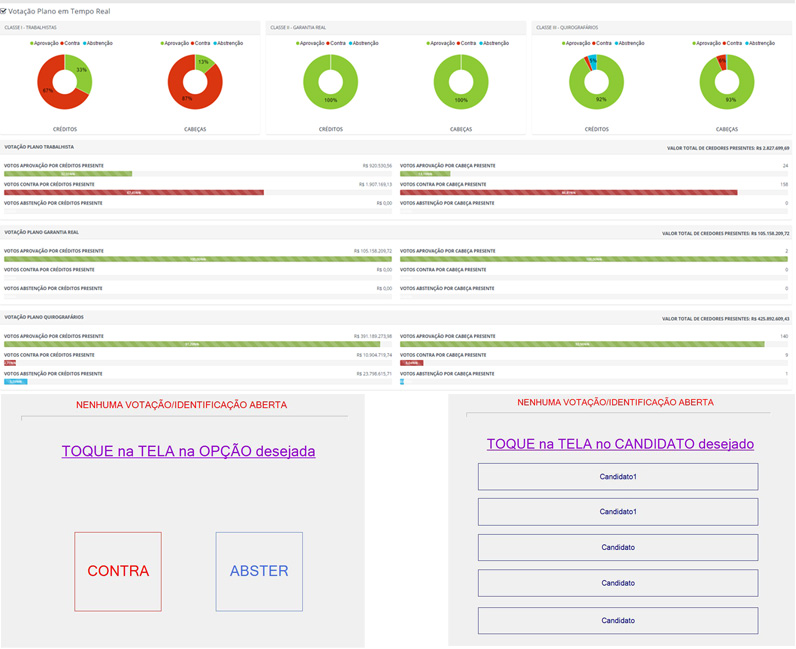
Task: Click green 100% donut for Garantia Real Créditos
Action: [331, 60]
